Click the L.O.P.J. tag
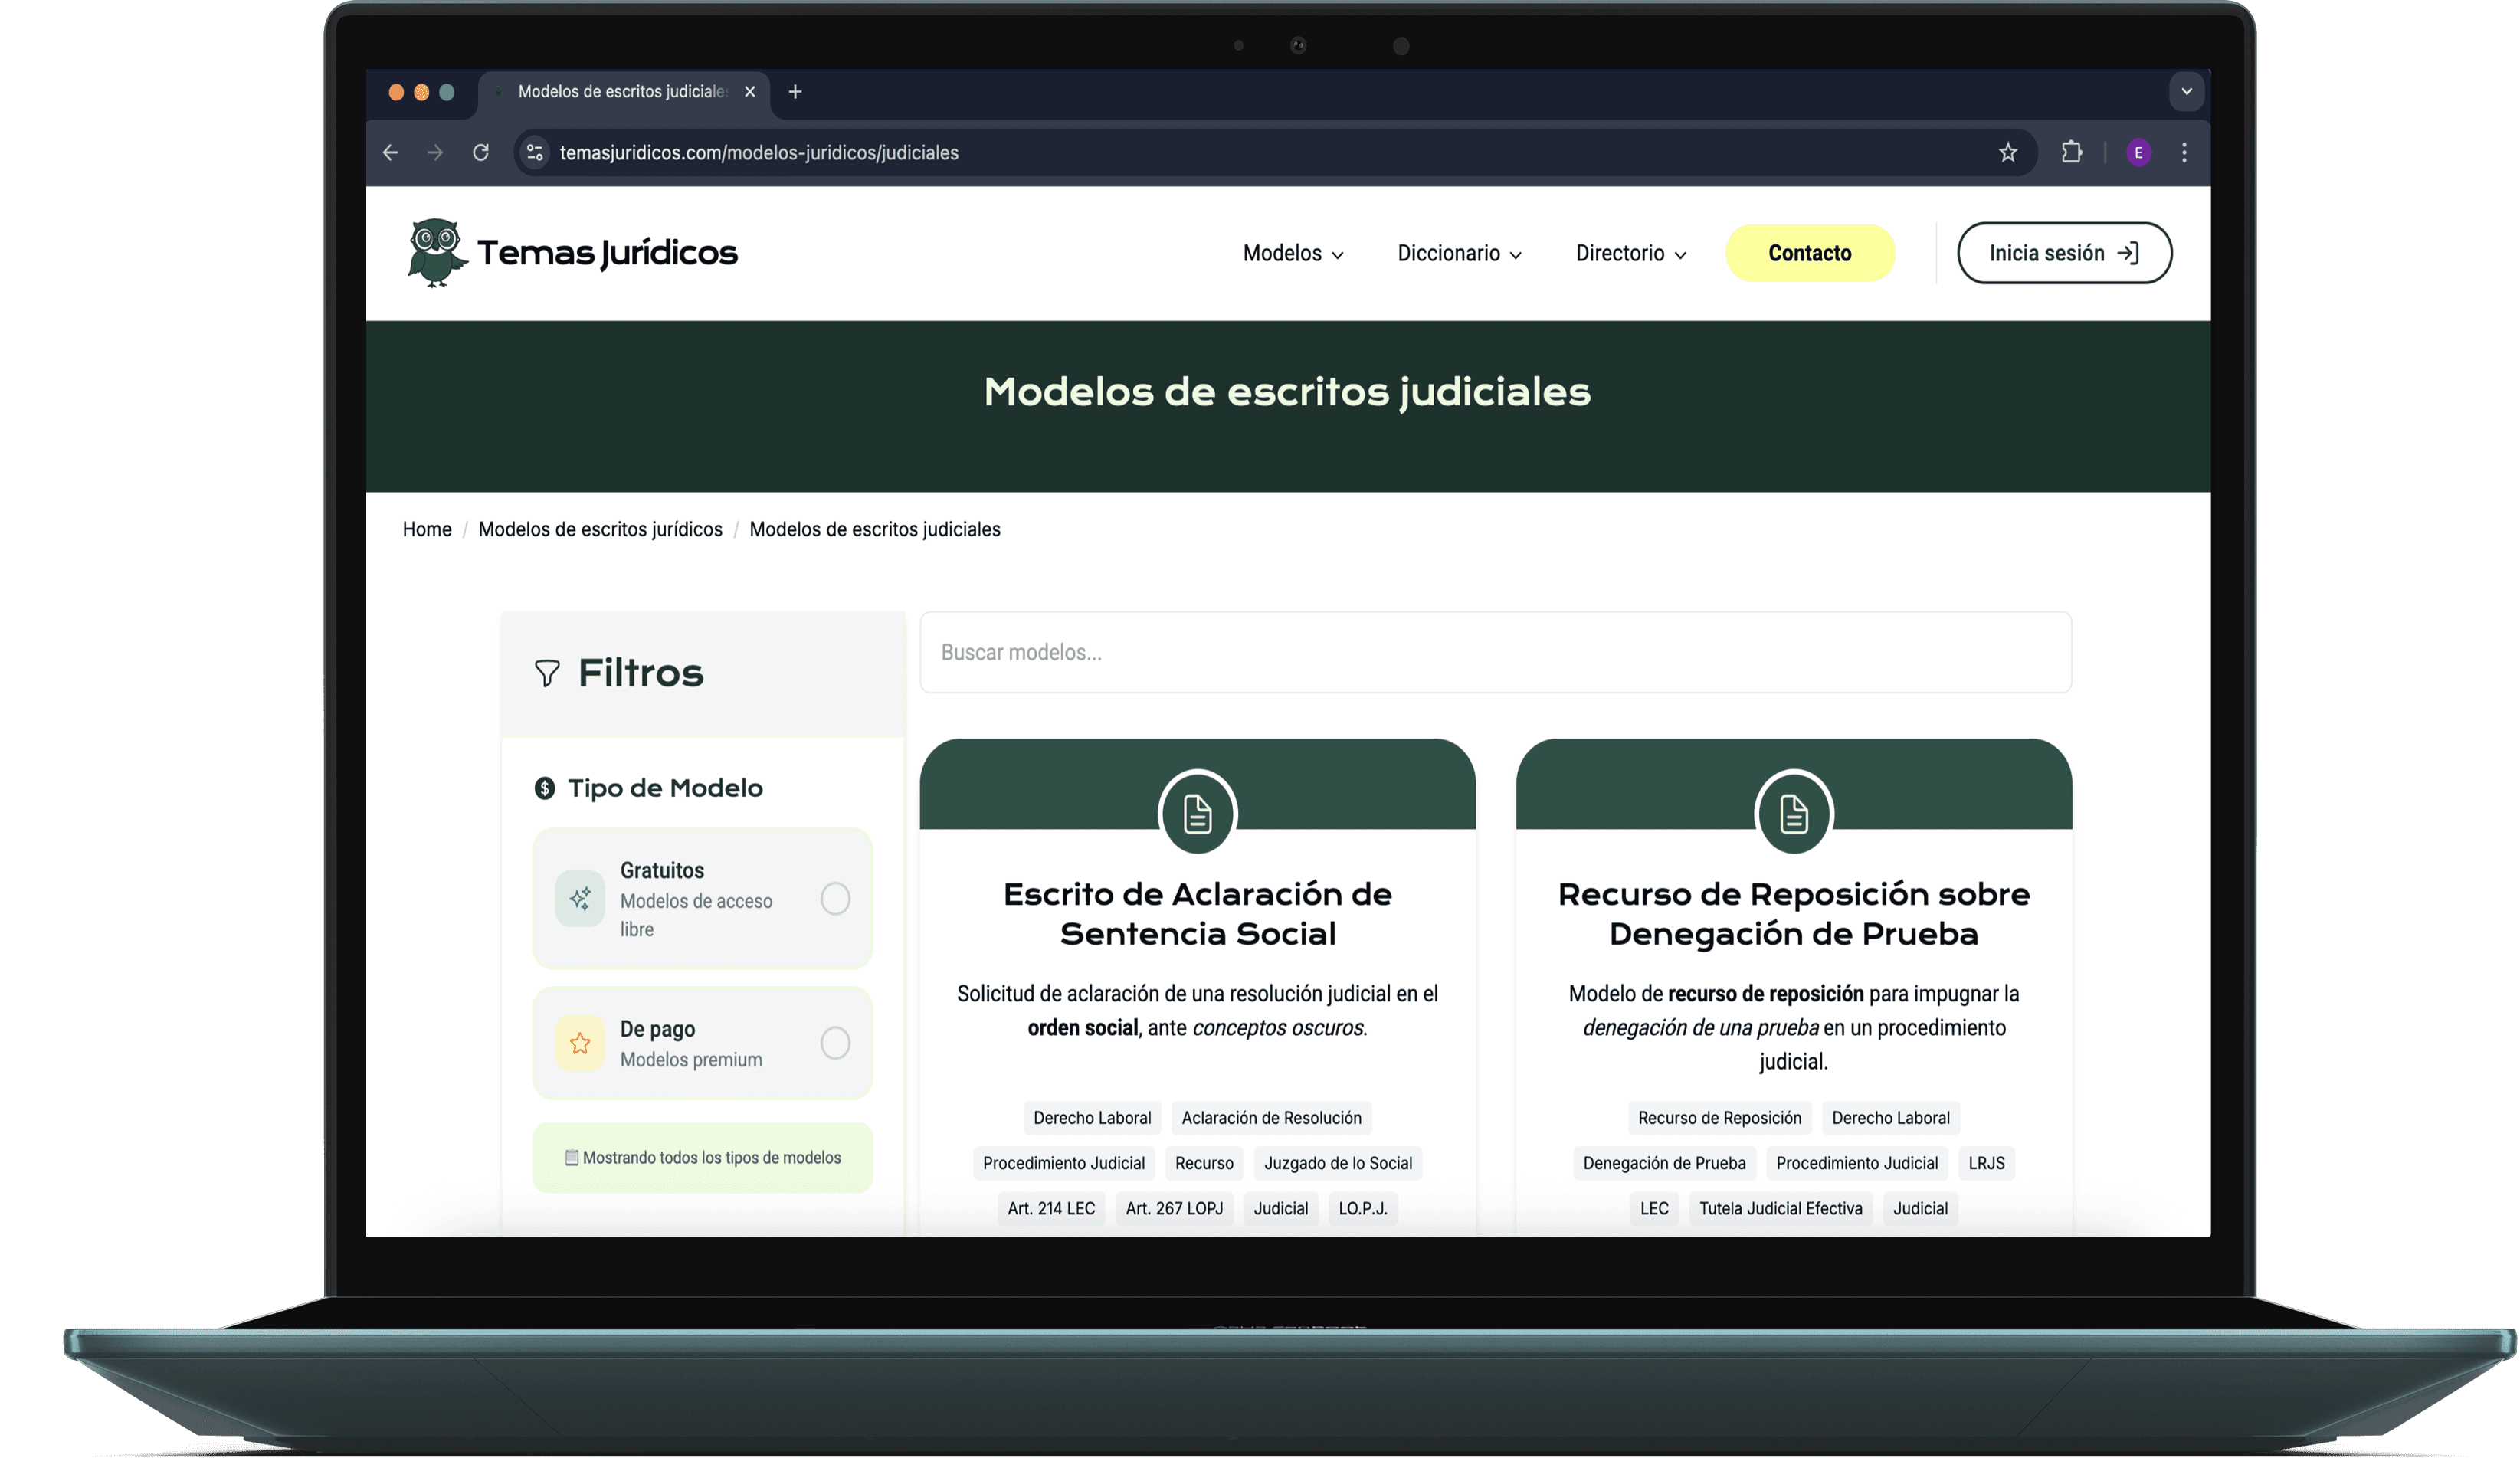 (x=1364, y=1209)
